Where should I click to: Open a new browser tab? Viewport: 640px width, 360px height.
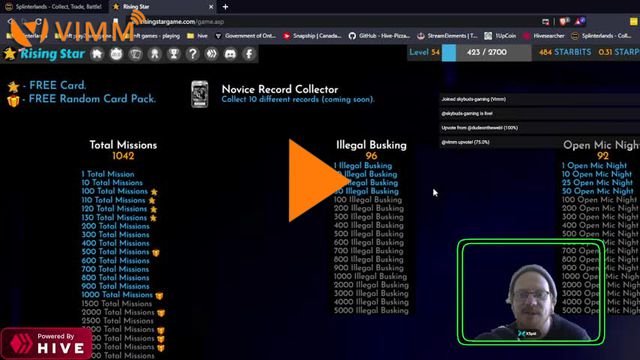tap(225, 7)
